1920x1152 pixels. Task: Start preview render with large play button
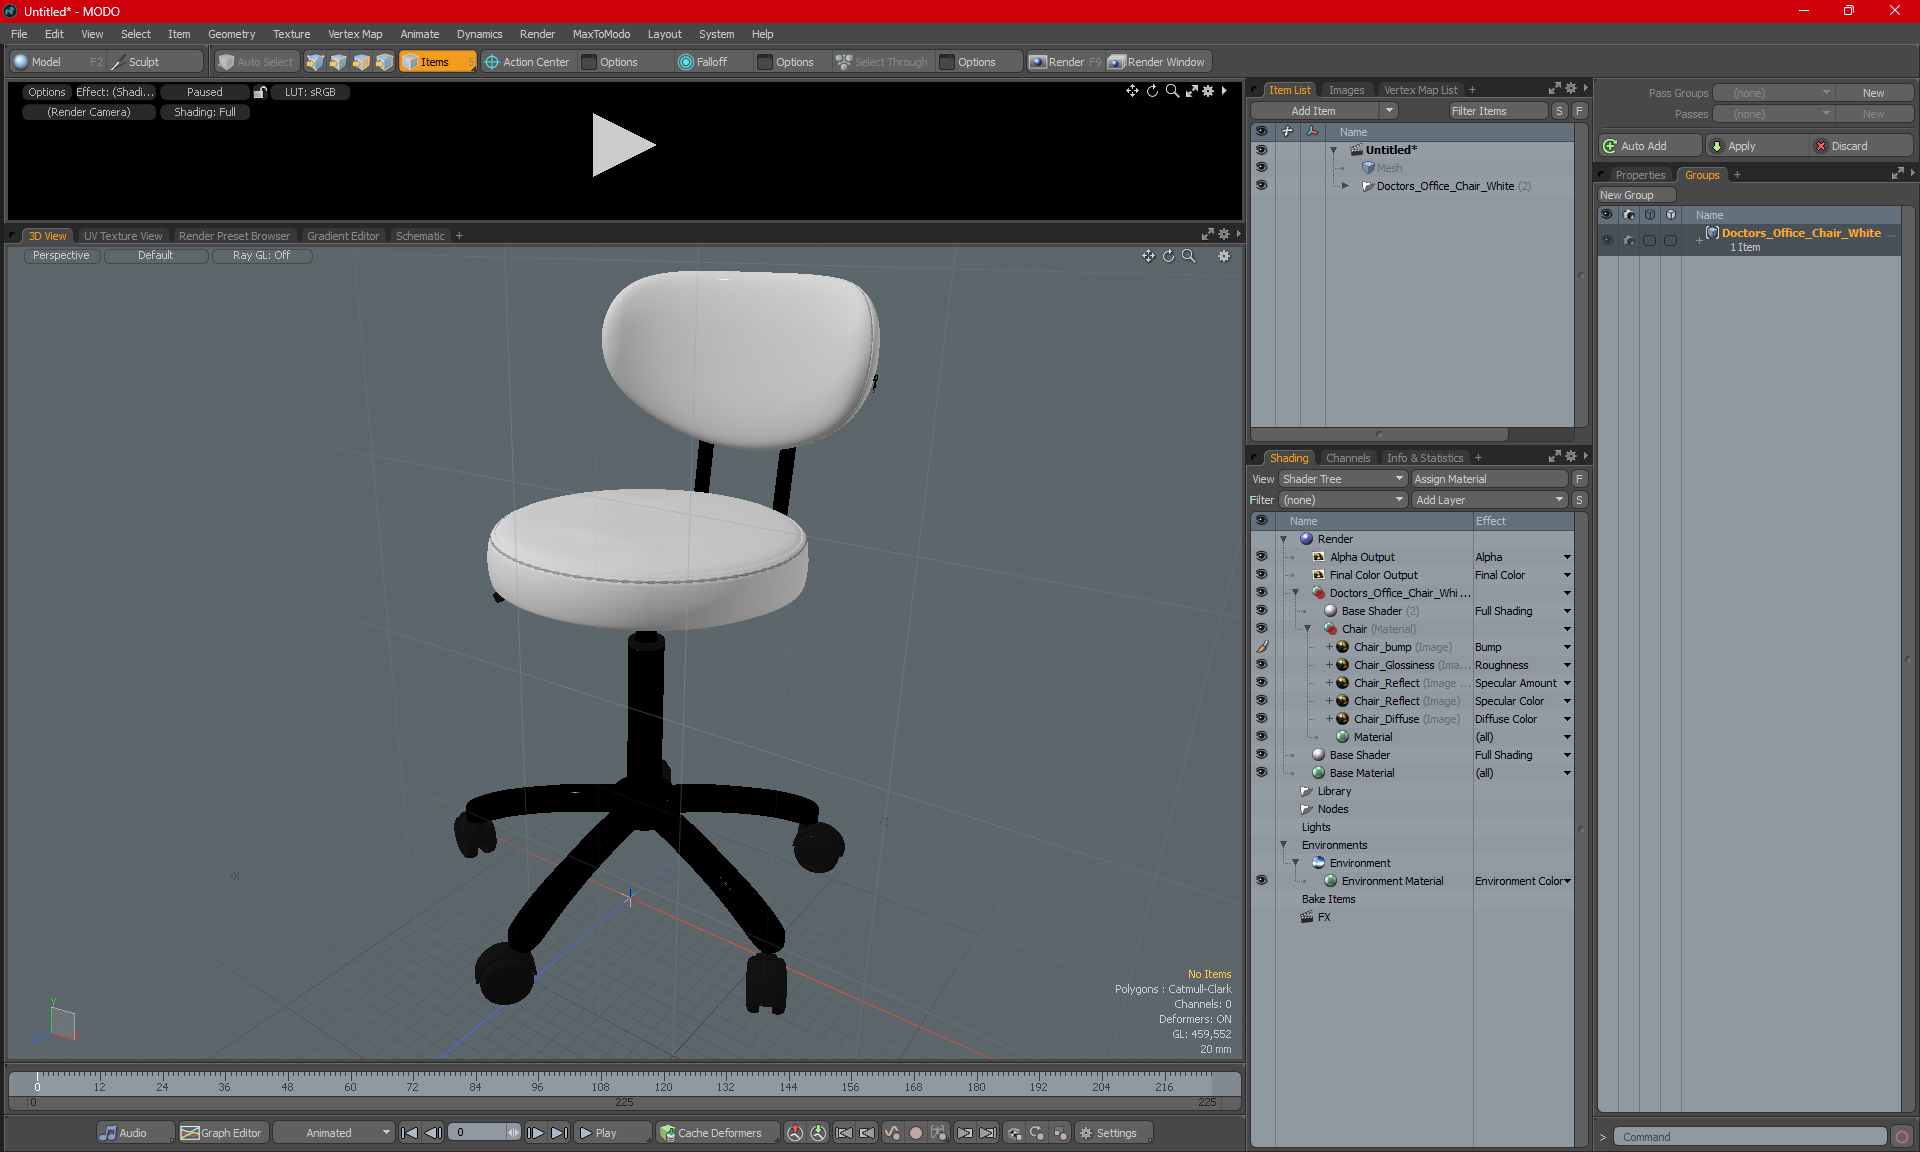point(622,146)
